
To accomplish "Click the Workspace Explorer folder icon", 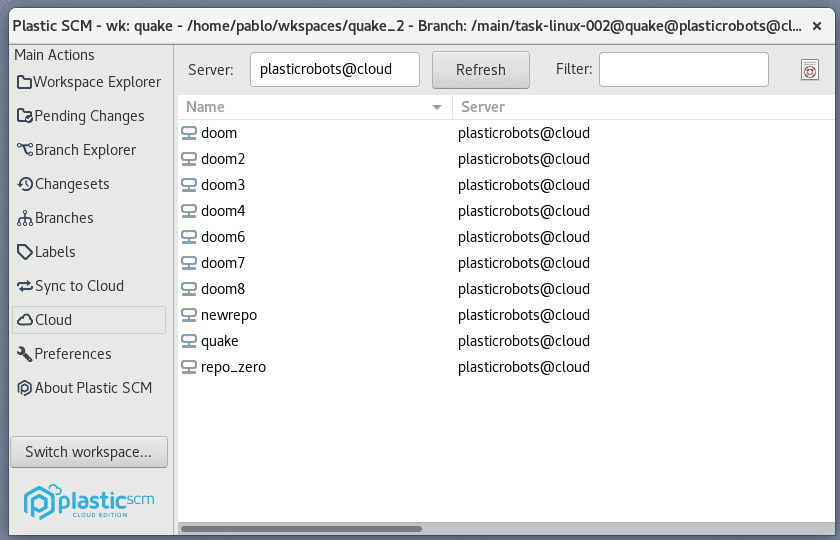I will [25, 82].
